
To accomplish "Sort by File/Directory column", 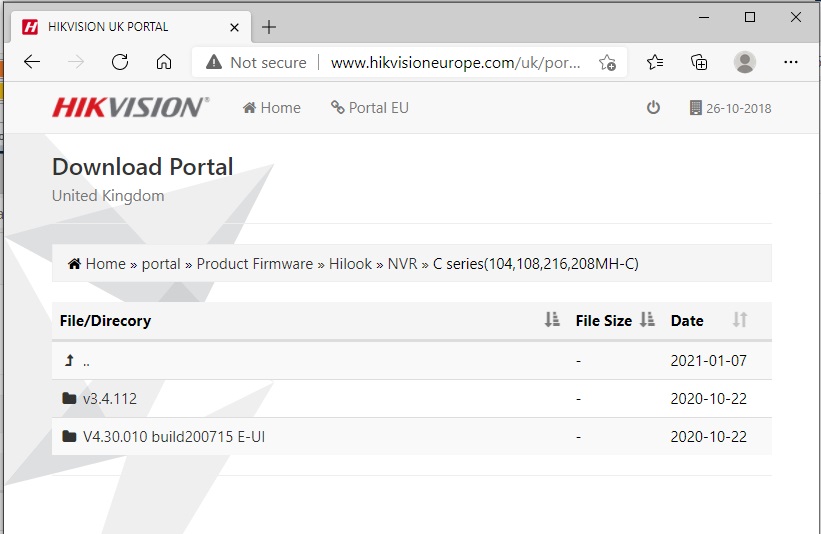I will pos(552,320).
